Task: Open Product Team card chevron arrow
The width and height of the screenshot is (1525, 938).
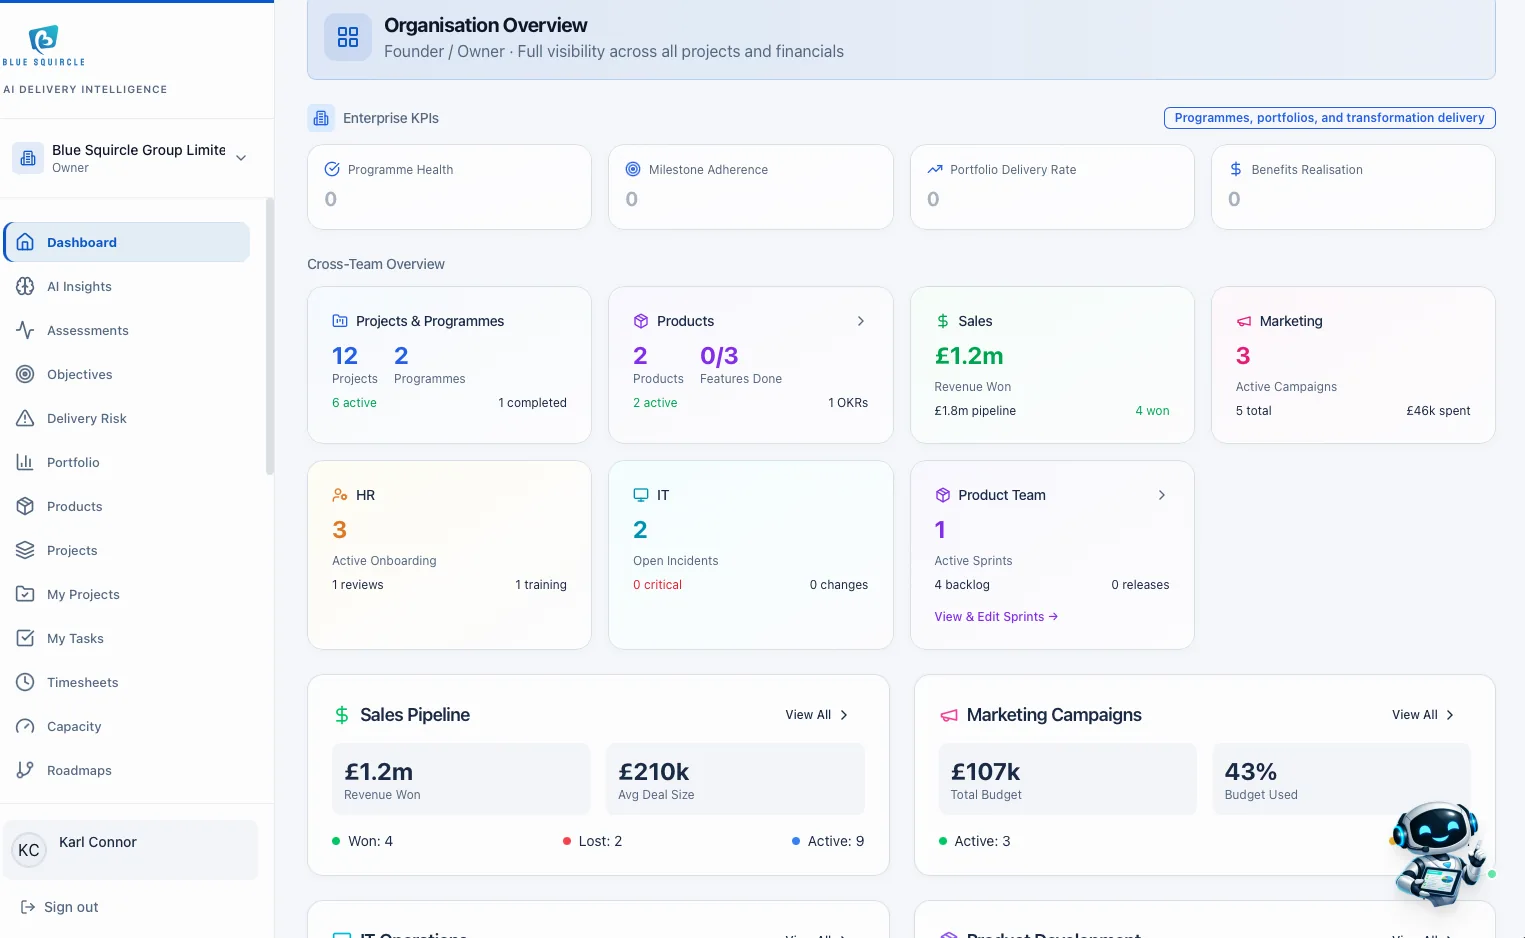Action: point(1162,495)
